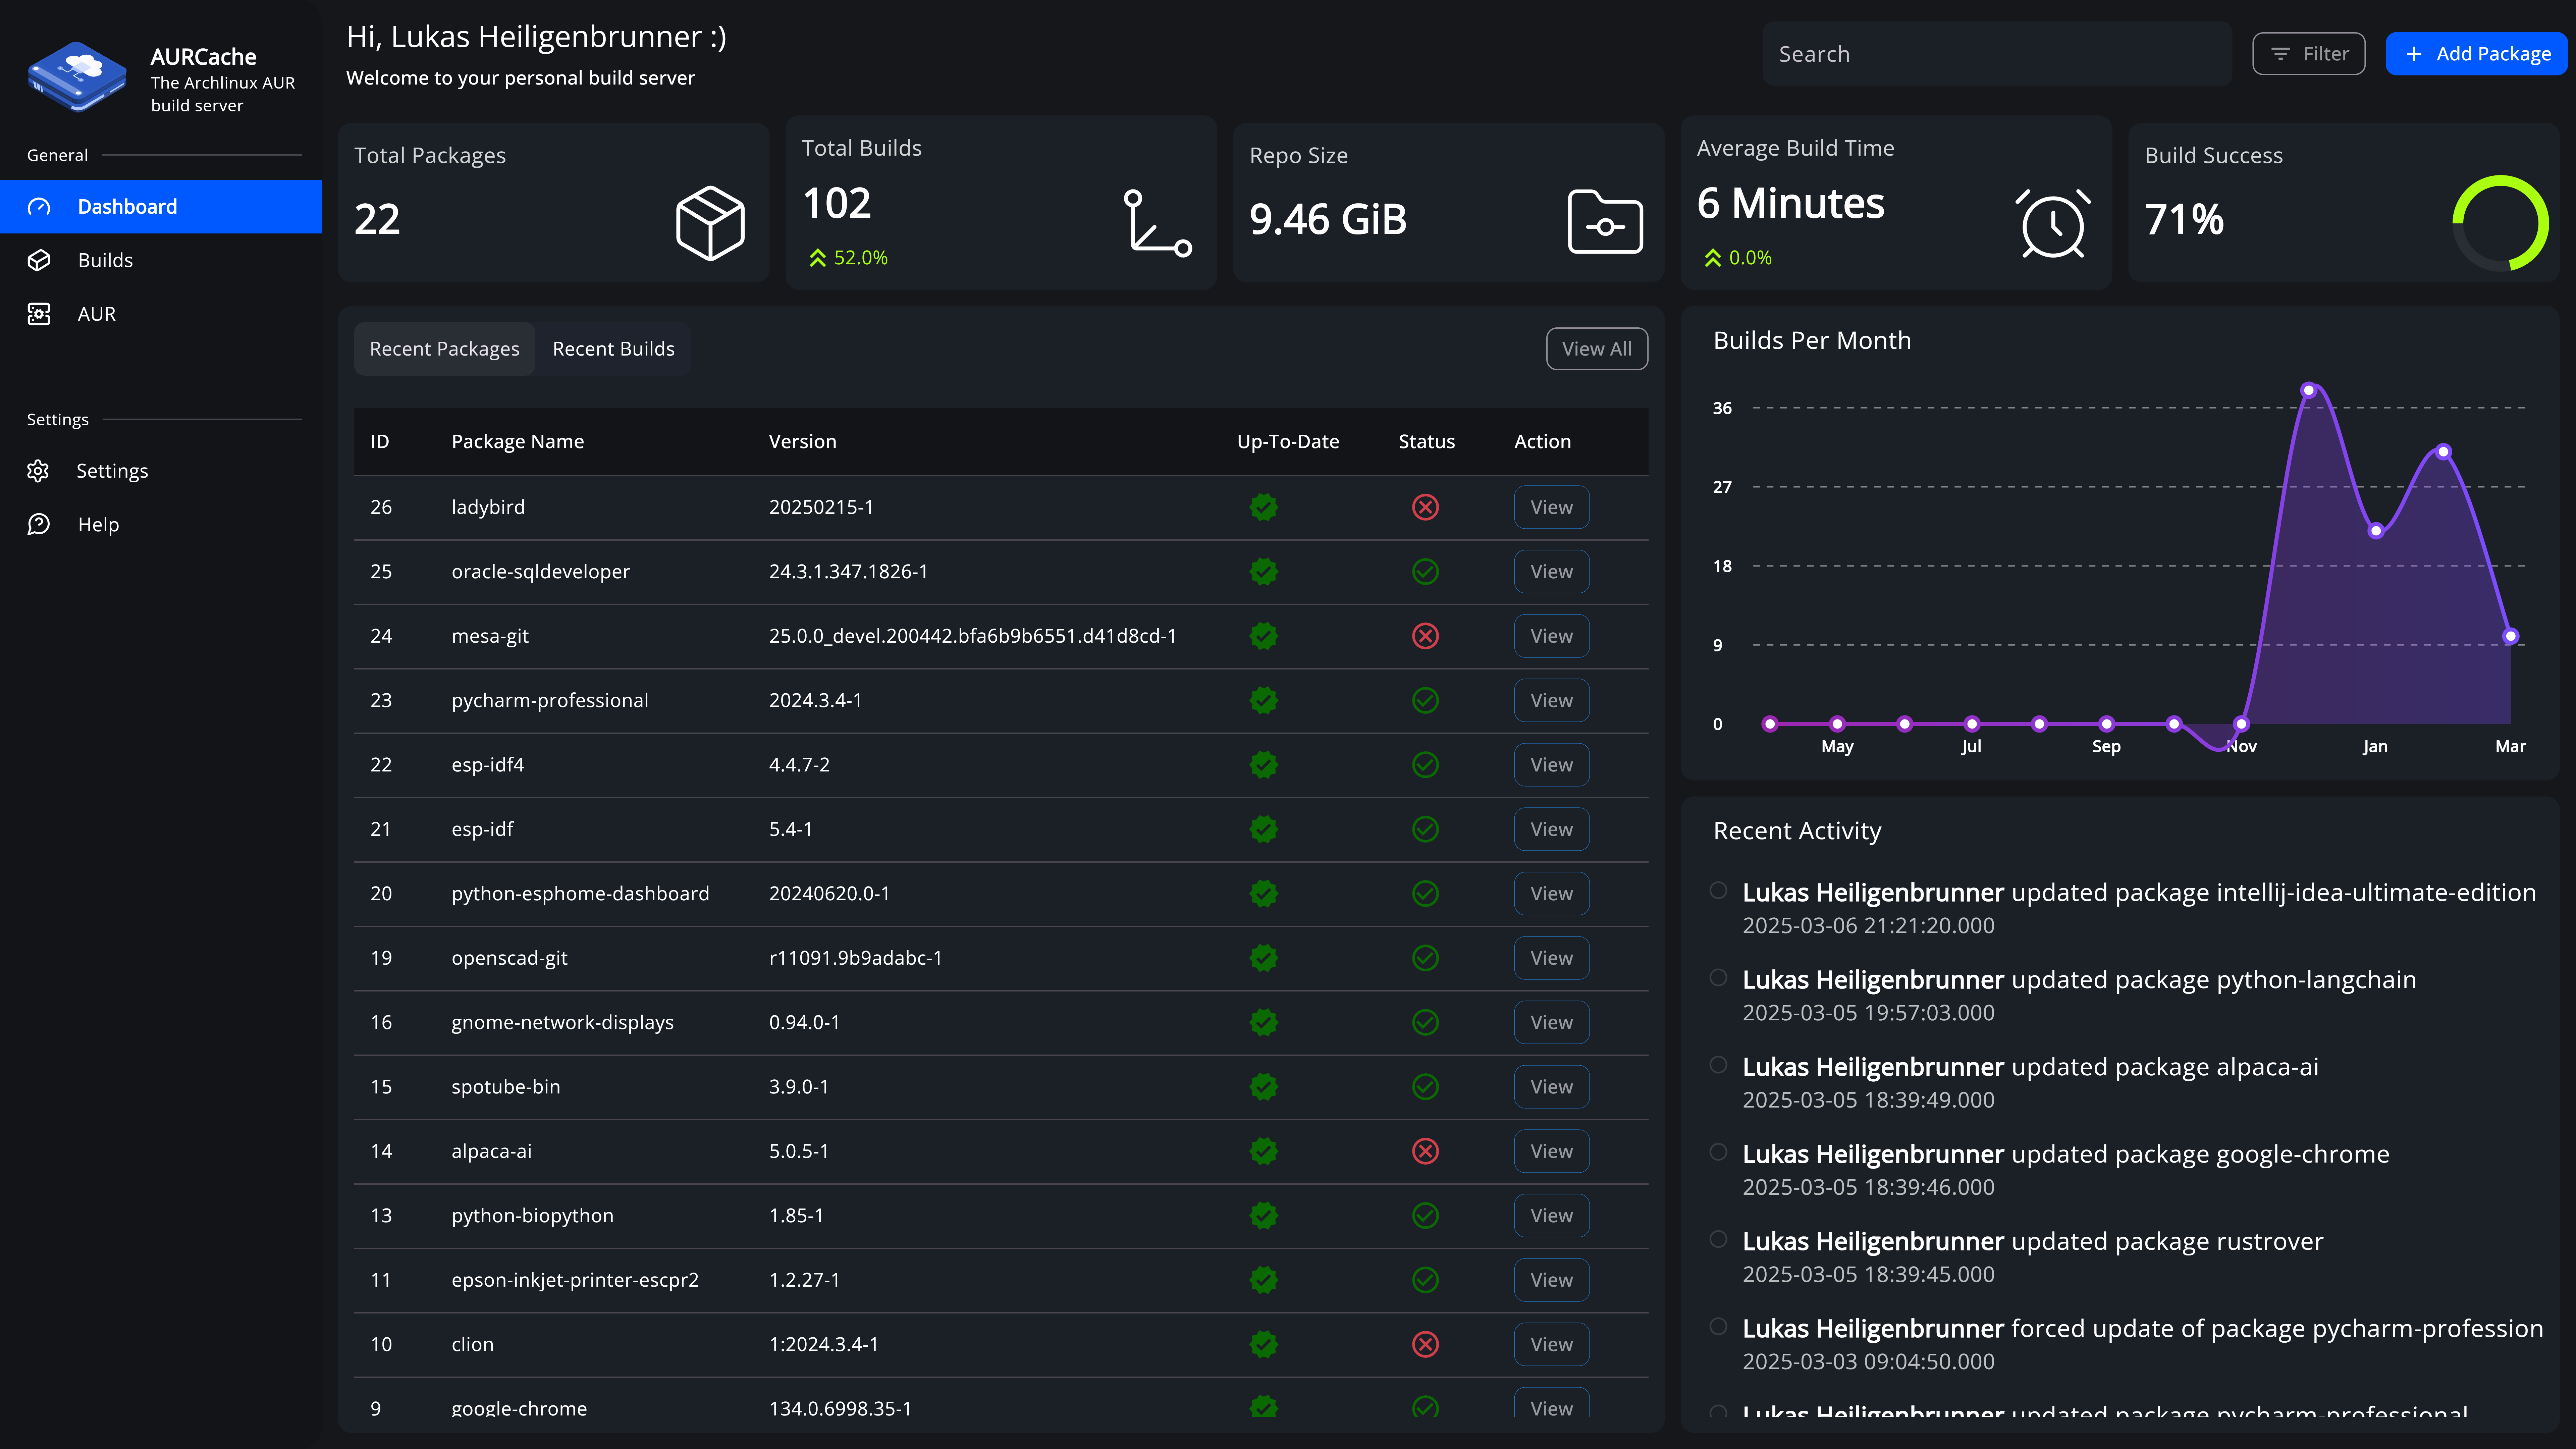Screen dimensions: 2576x1449
Task: Click the AUR sidebar icon
Action: [x=39, y=314]
